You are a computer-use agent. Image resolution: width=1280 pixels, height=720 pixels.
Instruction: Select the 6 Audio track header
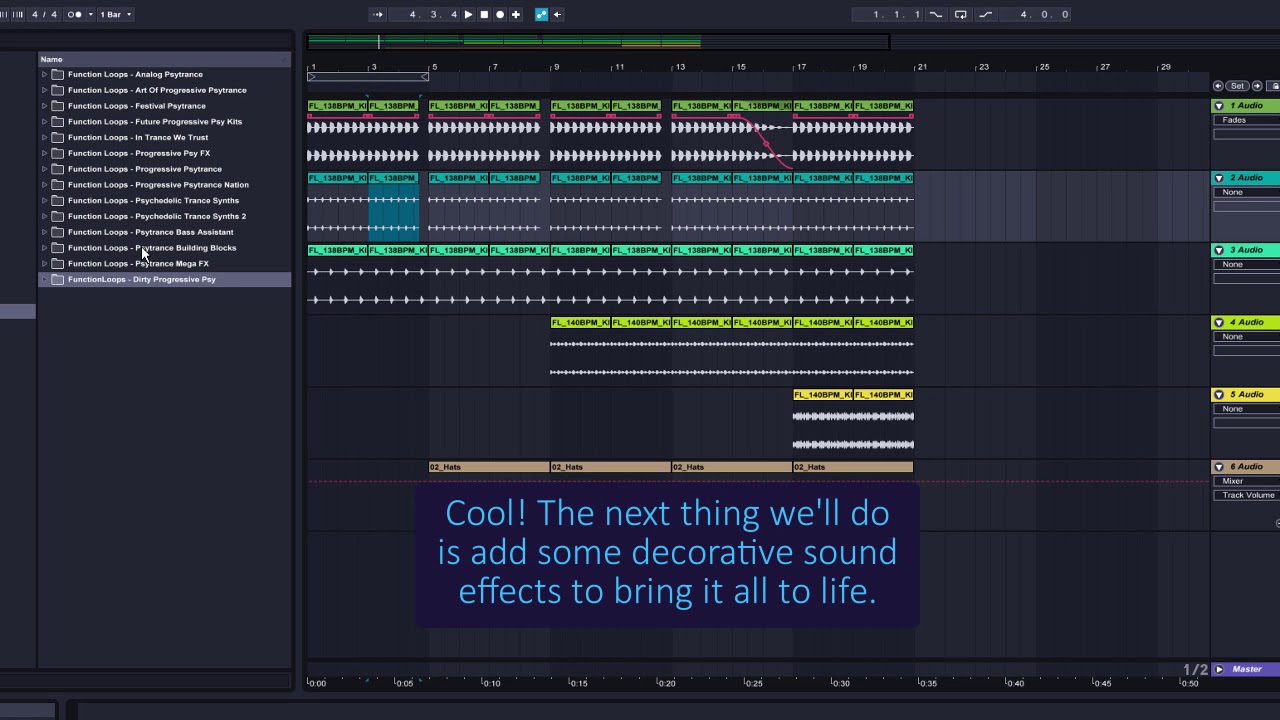click(x=1246, y=467)
